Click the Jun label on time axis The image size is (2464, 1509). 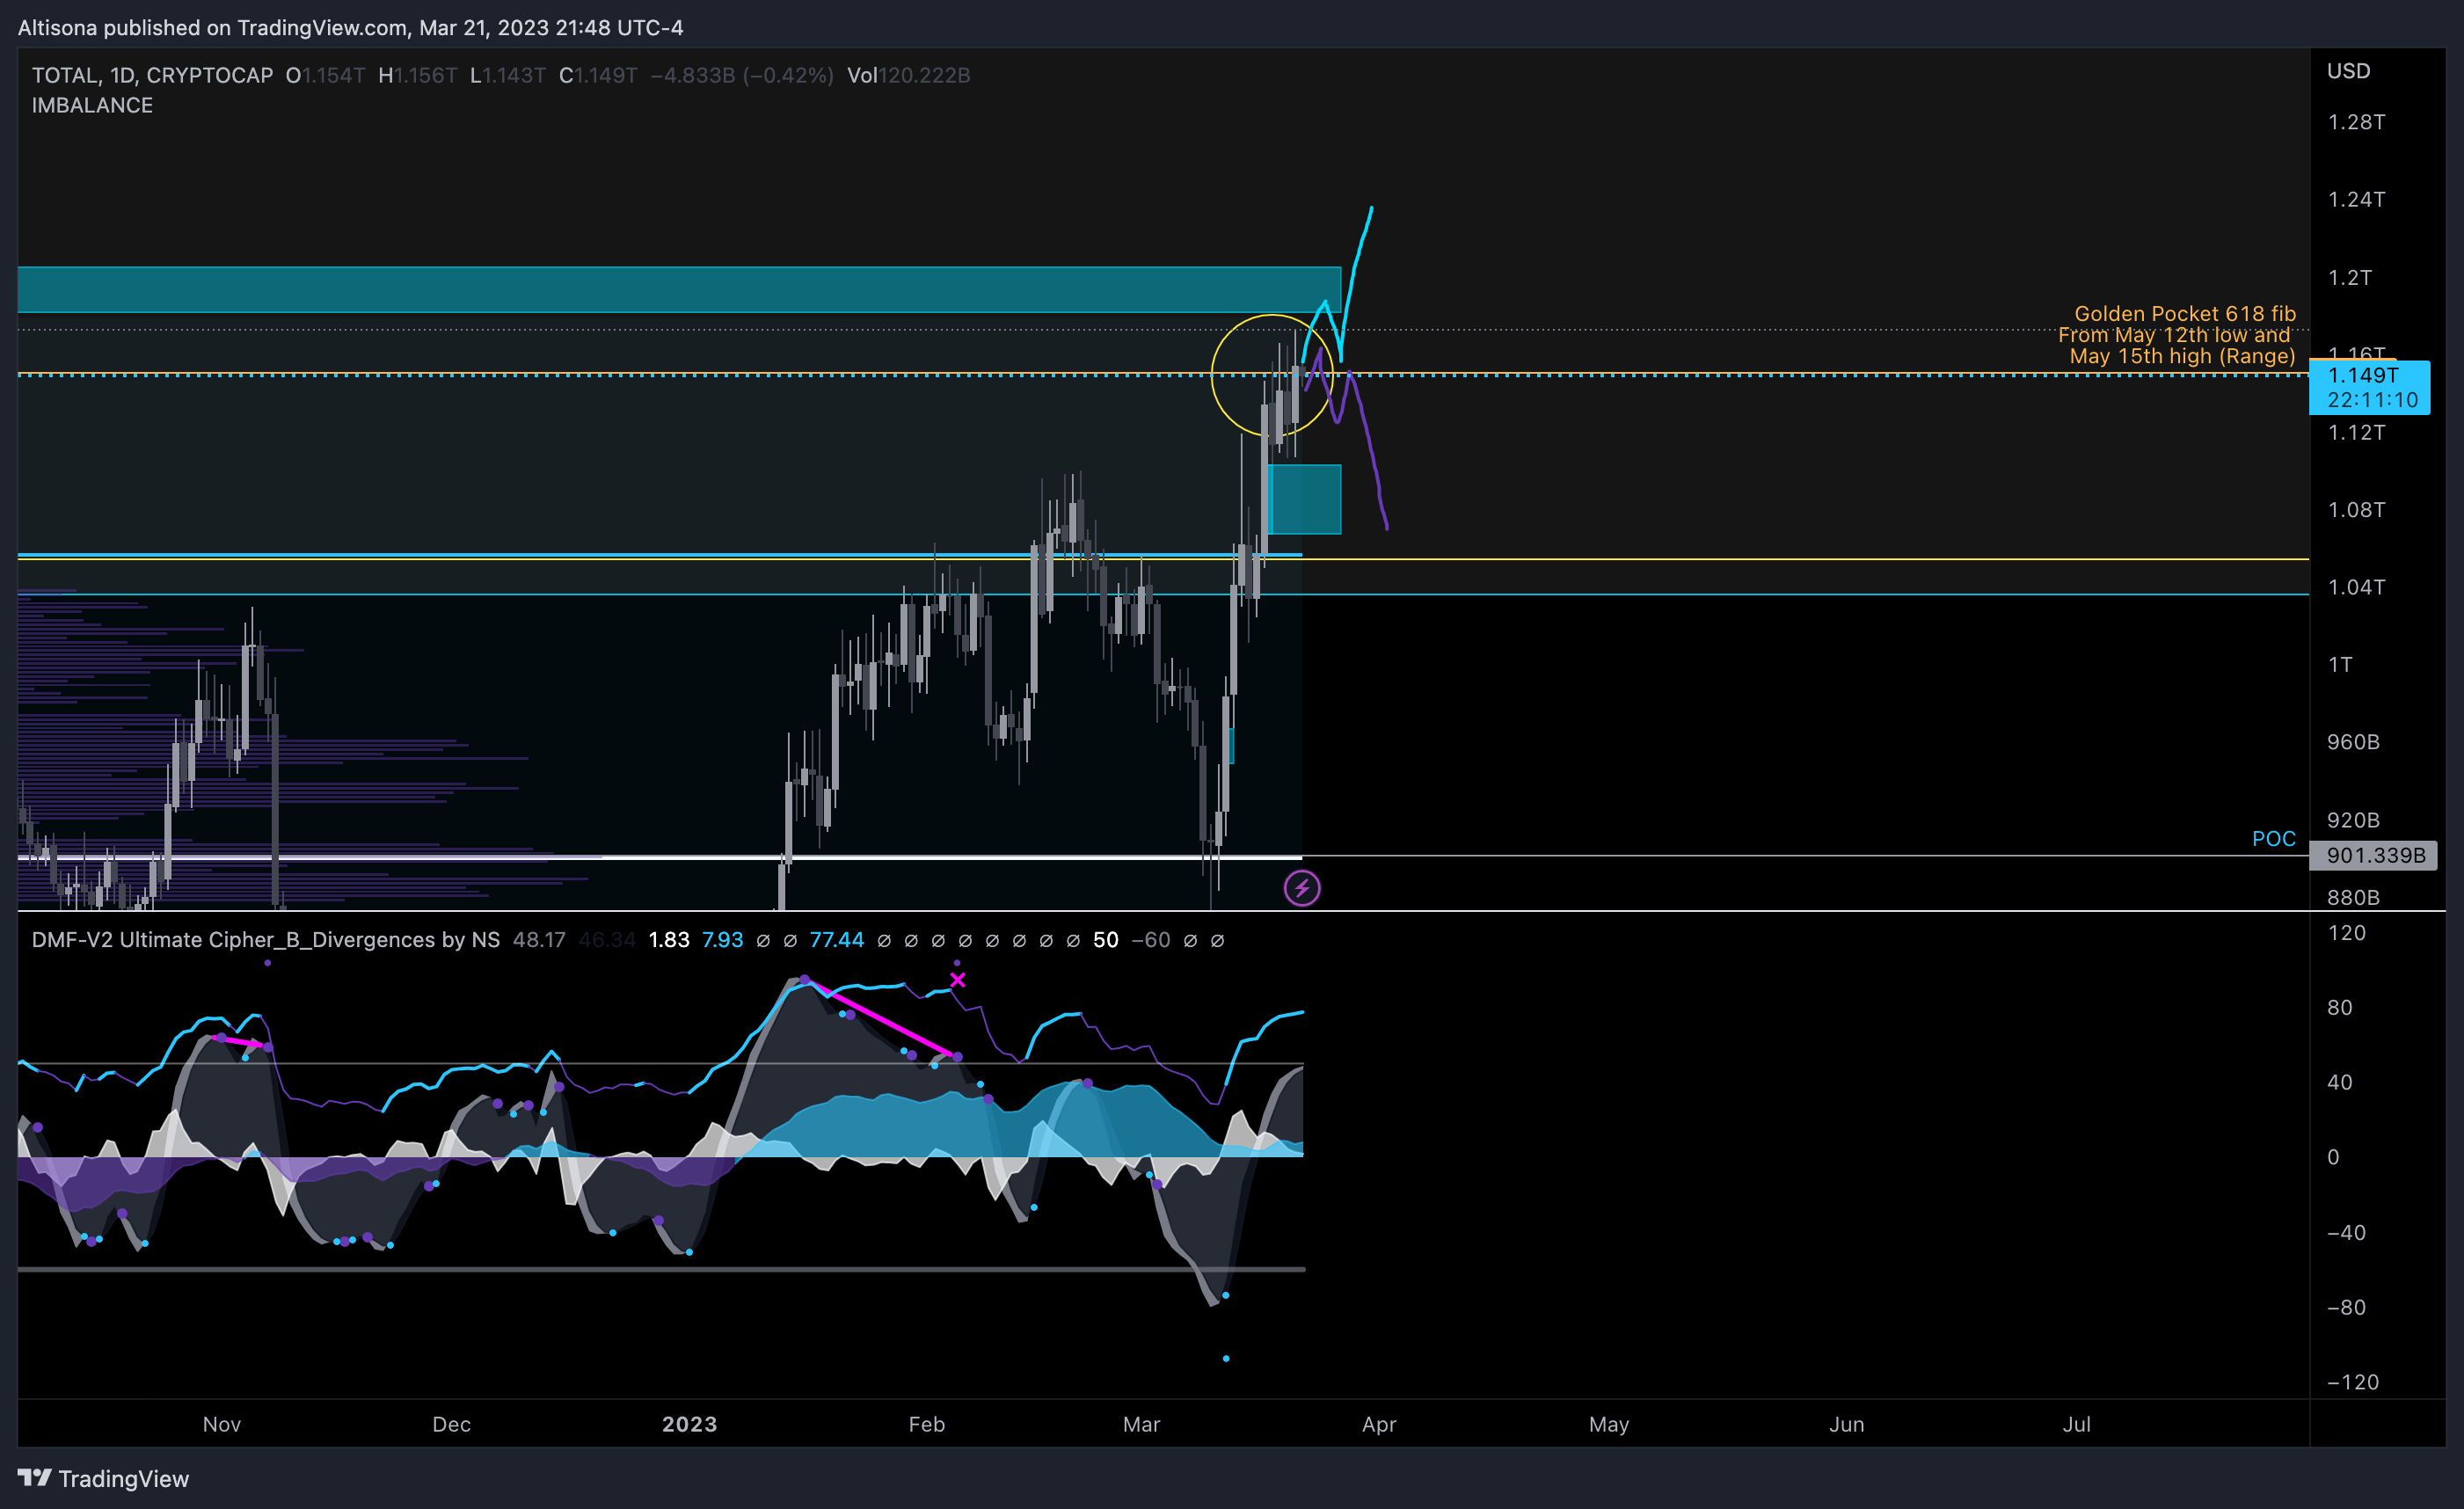click(x=1846, y=1424)
